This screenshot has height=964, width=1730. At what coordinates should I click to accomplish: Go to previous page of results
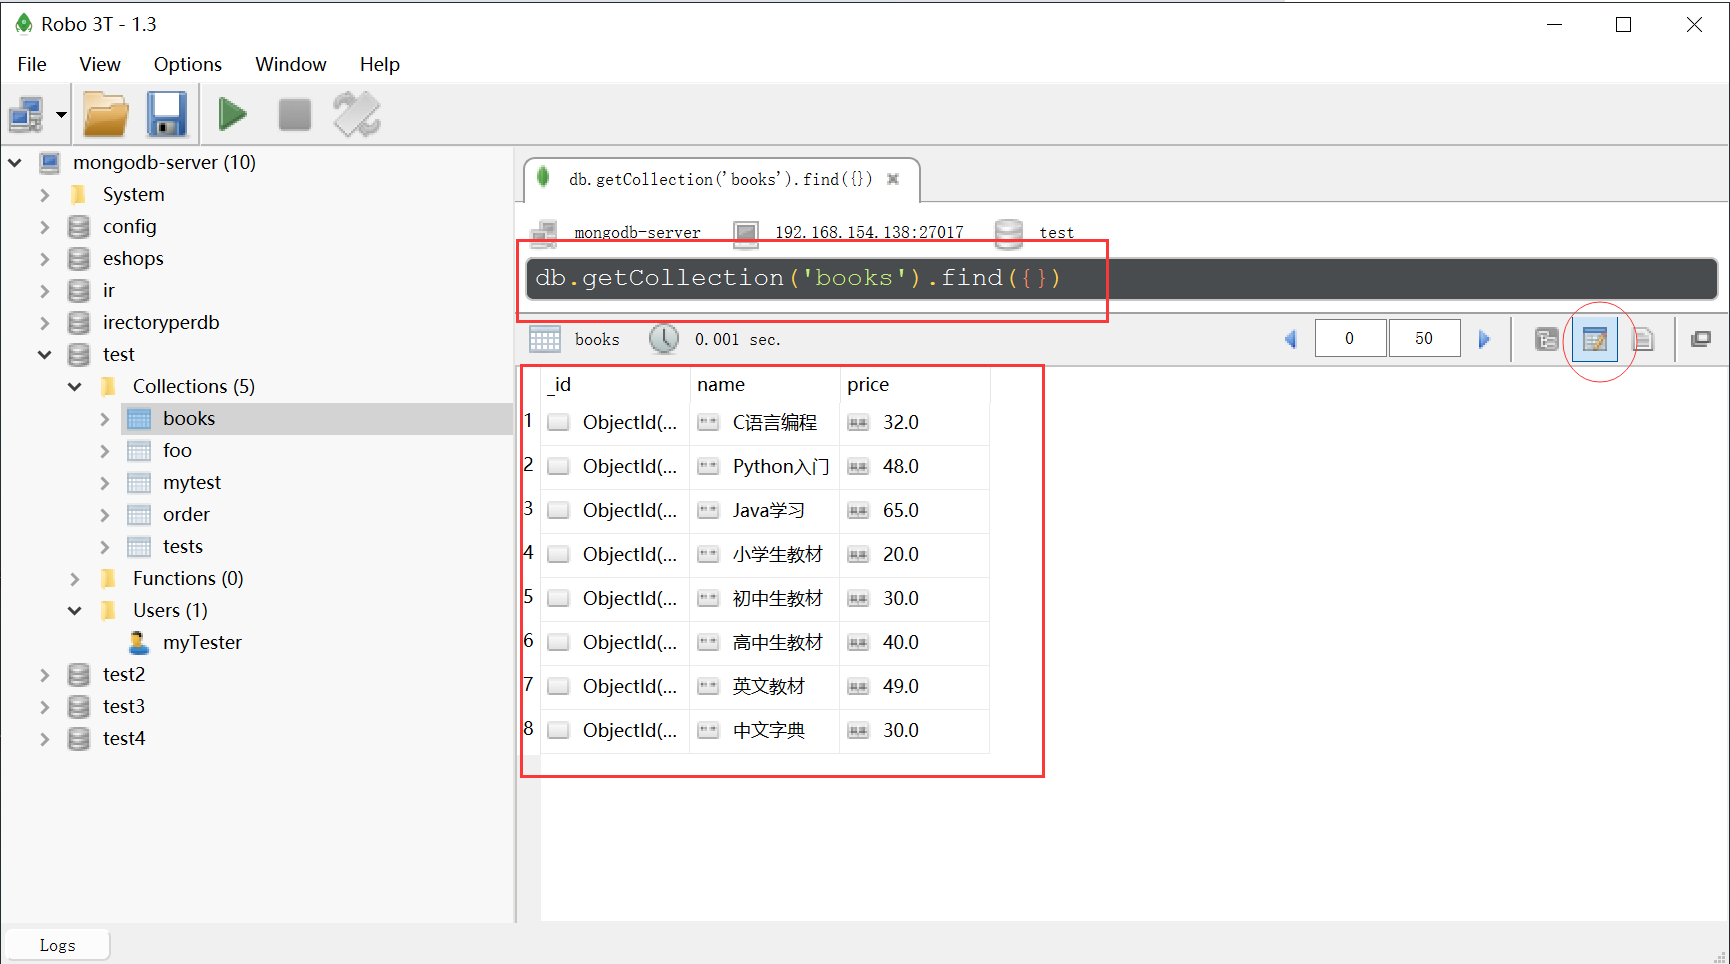(x=1290, y=339)
